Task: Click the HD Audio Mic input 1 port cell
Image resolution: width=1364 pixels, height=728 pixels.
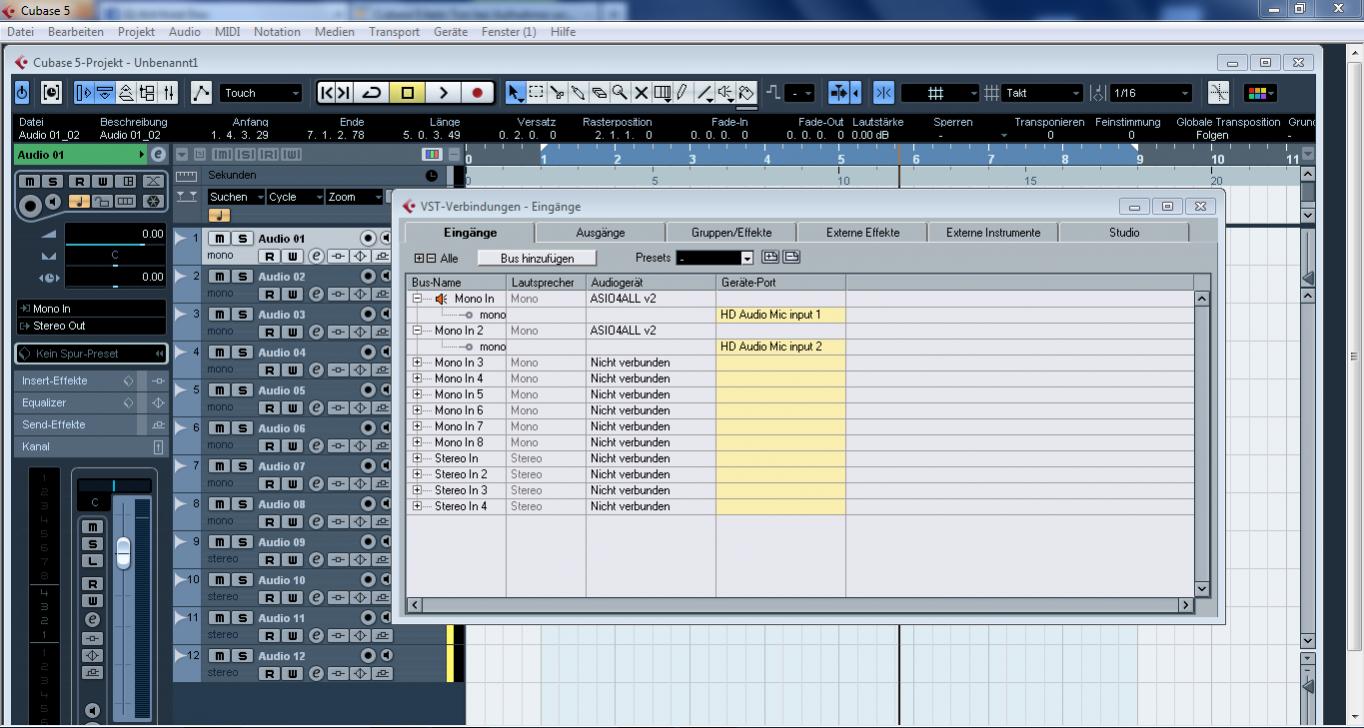Action: tap(780, 314)
